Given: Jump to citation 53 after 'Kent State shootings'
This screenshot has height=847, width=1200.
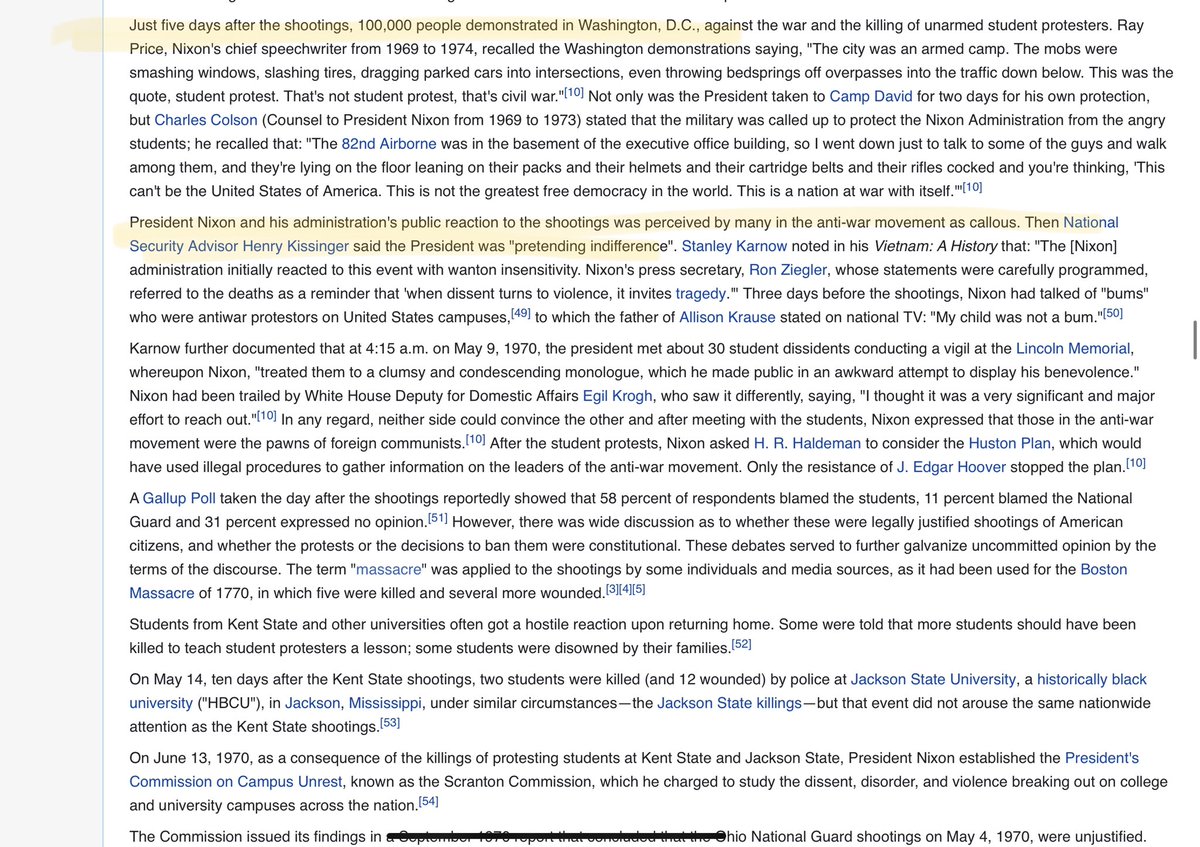Looking at the screenshot, I should click(x=390, y=721).
